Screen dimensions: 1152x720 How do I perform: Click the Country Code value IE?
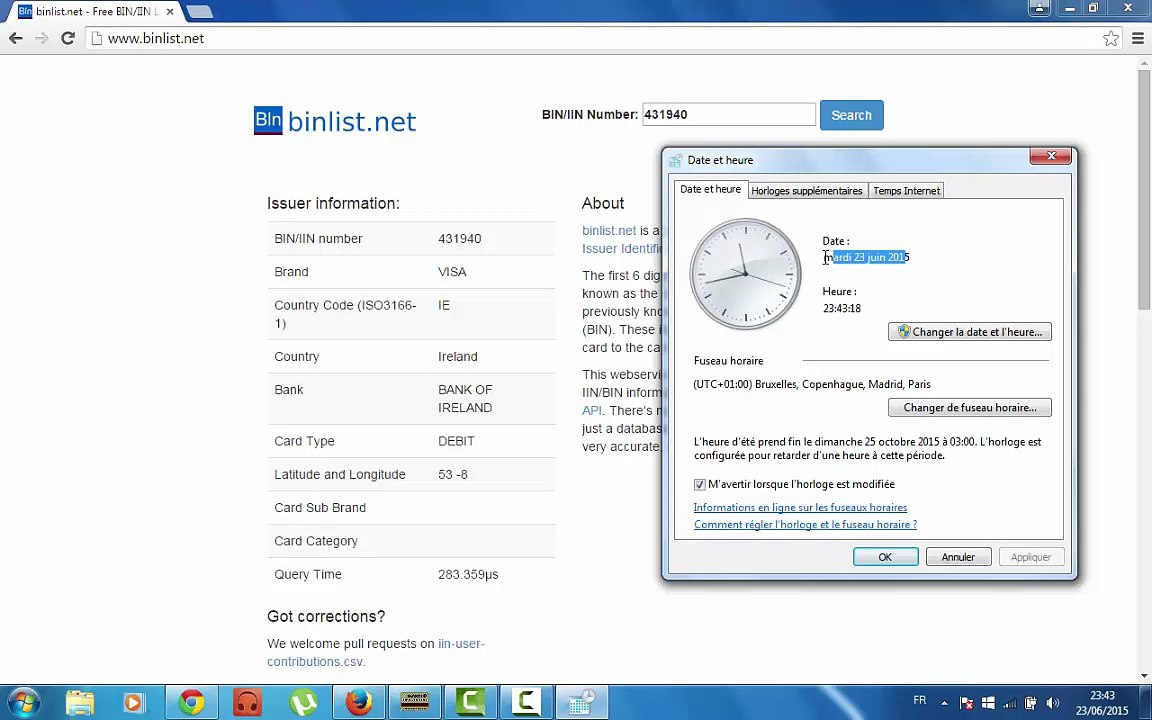444,305
